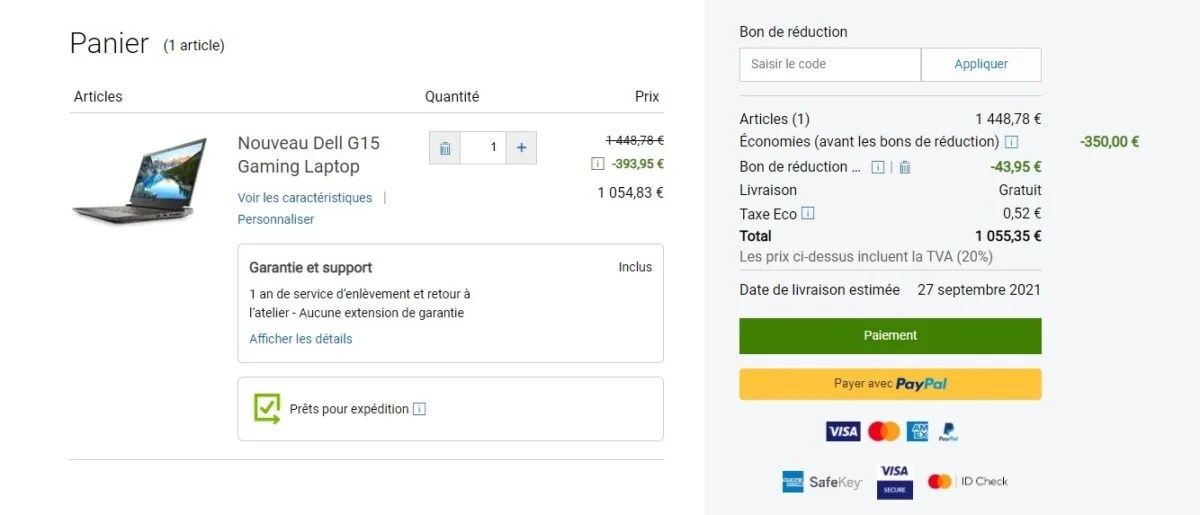Click the Panier page heading
The width and height of the screenshot is (1200, 515).
point(109,43)
